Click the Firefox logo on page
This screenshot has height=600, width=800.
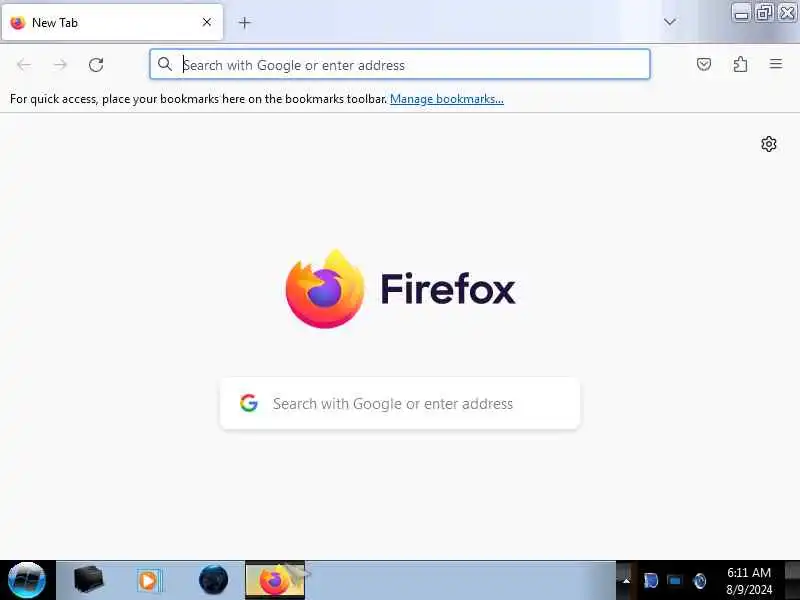324,289
